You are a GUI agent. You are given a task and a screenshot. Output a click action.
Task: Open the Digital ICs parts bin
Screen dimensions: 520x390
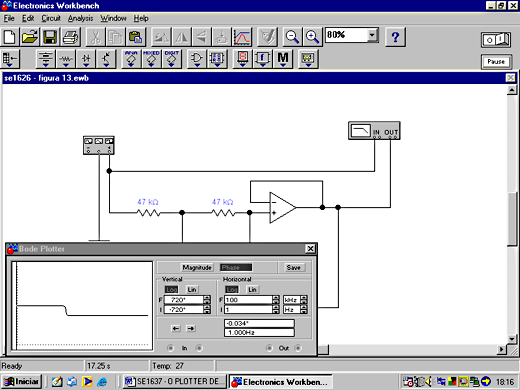pyautogui.click(x=172, y=59)
